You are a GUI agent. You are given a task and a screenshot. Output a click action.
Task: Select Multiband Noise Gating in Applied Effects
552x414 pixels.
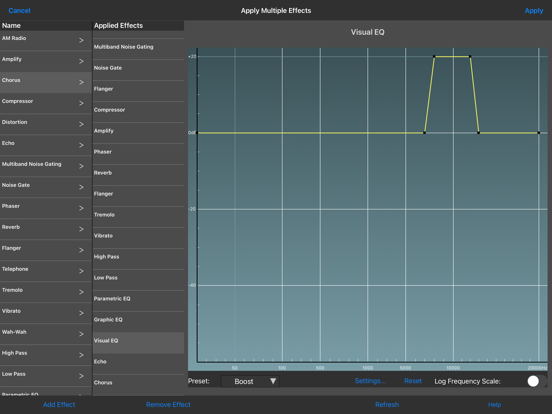pos(138,49)
